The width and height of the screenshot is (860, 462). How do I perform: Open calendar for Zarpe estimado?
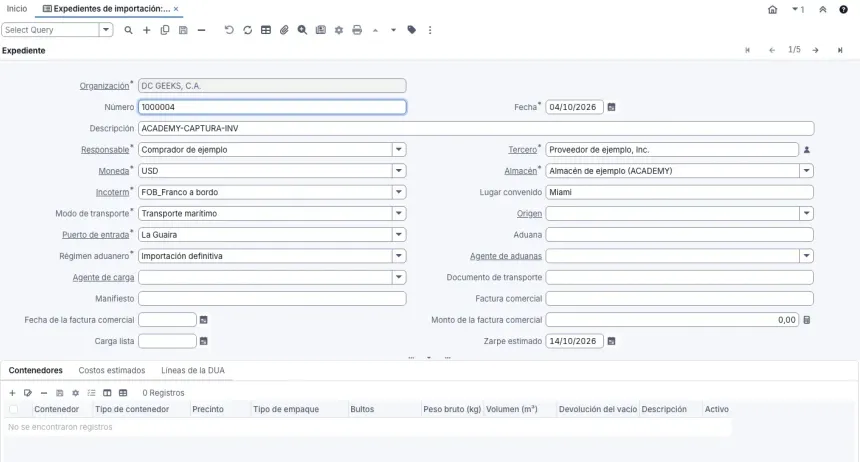coord(612,341)
